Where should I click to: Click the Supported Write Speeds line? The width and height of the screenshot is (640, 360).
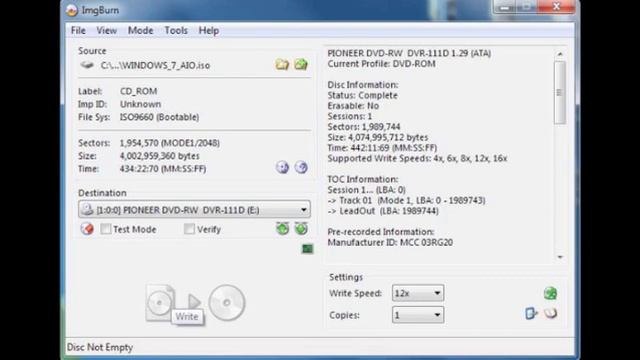pos(417,158)
